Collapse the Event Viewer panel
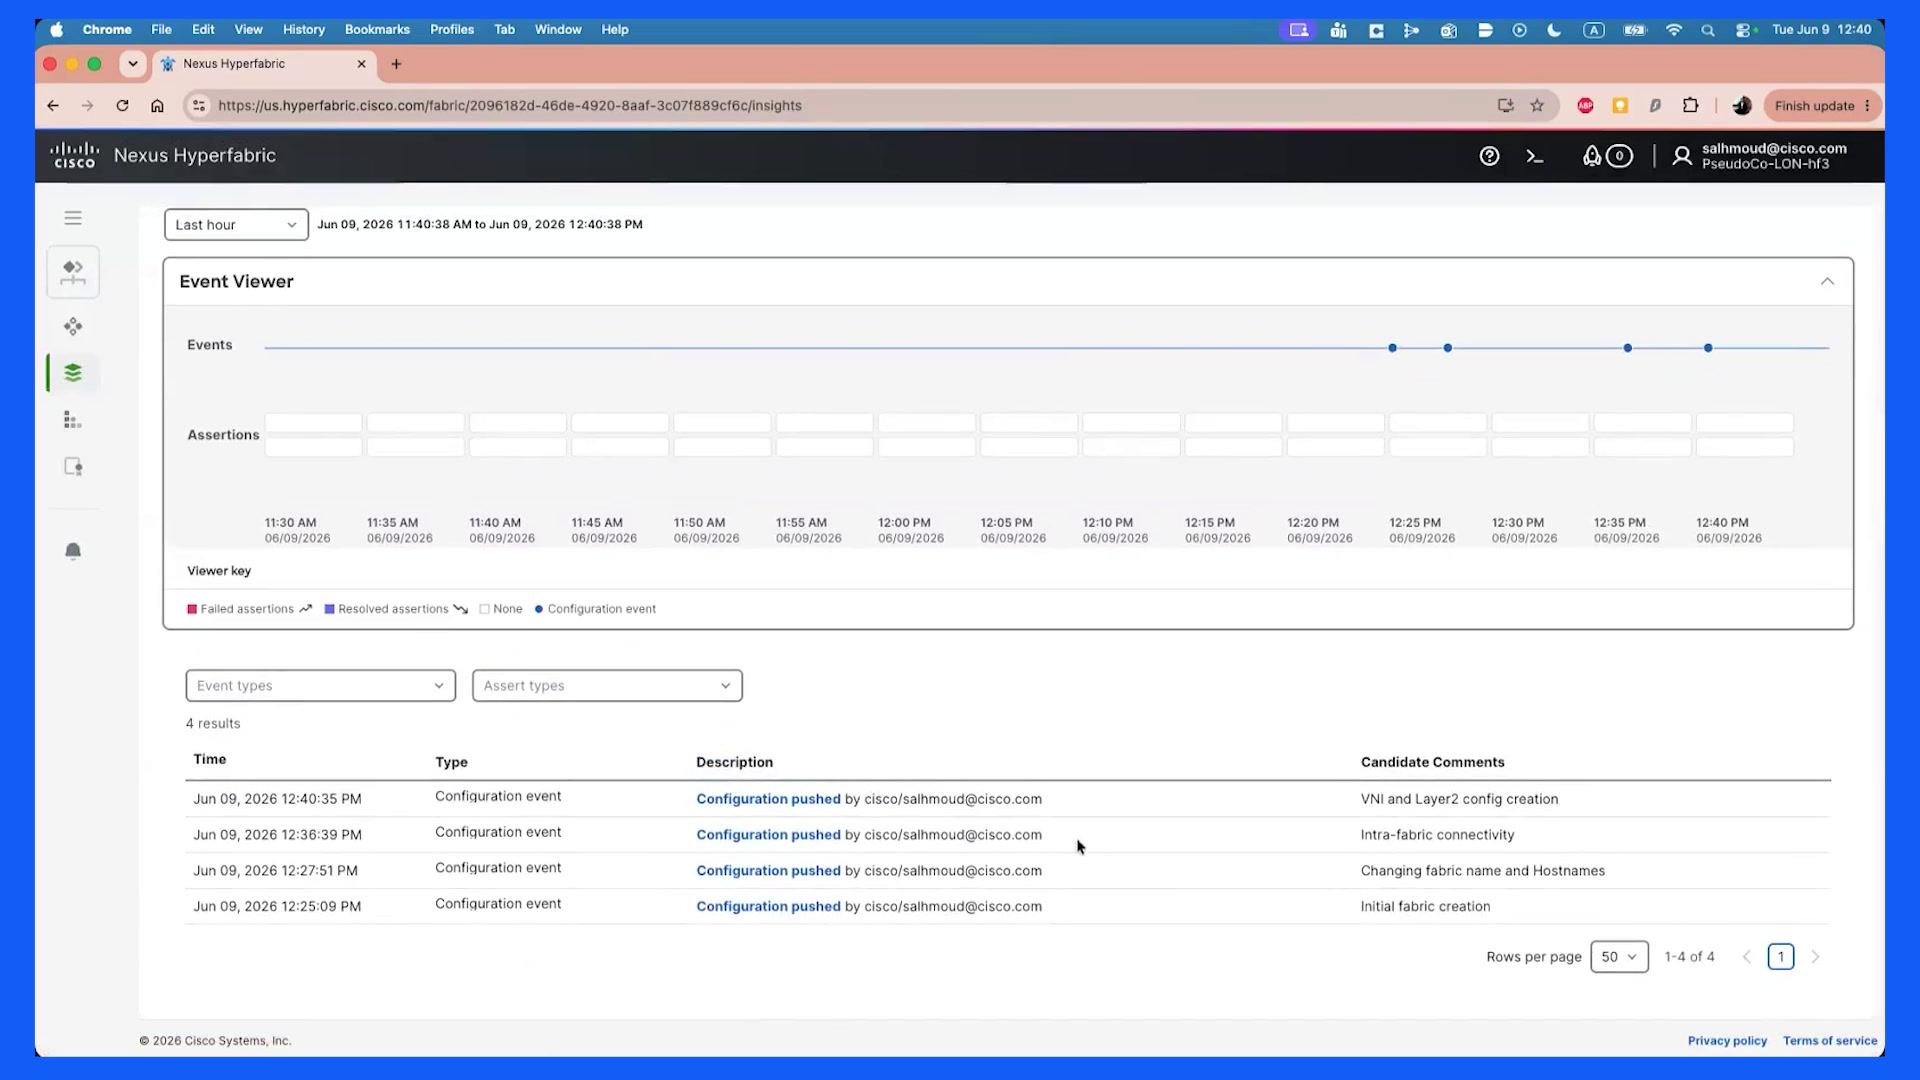 pos(1827,282)
